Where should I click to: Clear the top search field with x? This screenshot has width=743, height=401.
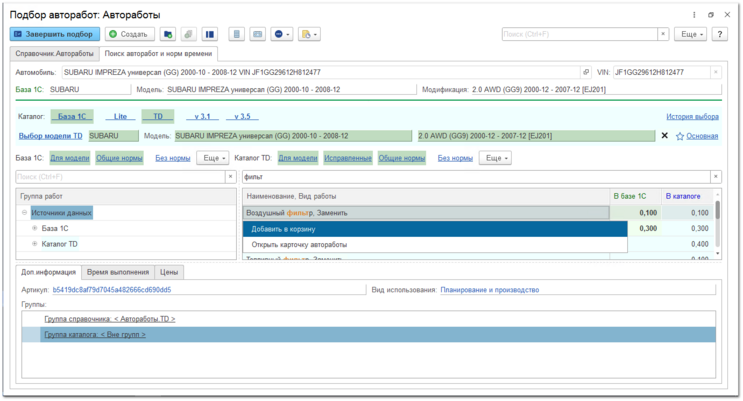(x=663, y=34)
